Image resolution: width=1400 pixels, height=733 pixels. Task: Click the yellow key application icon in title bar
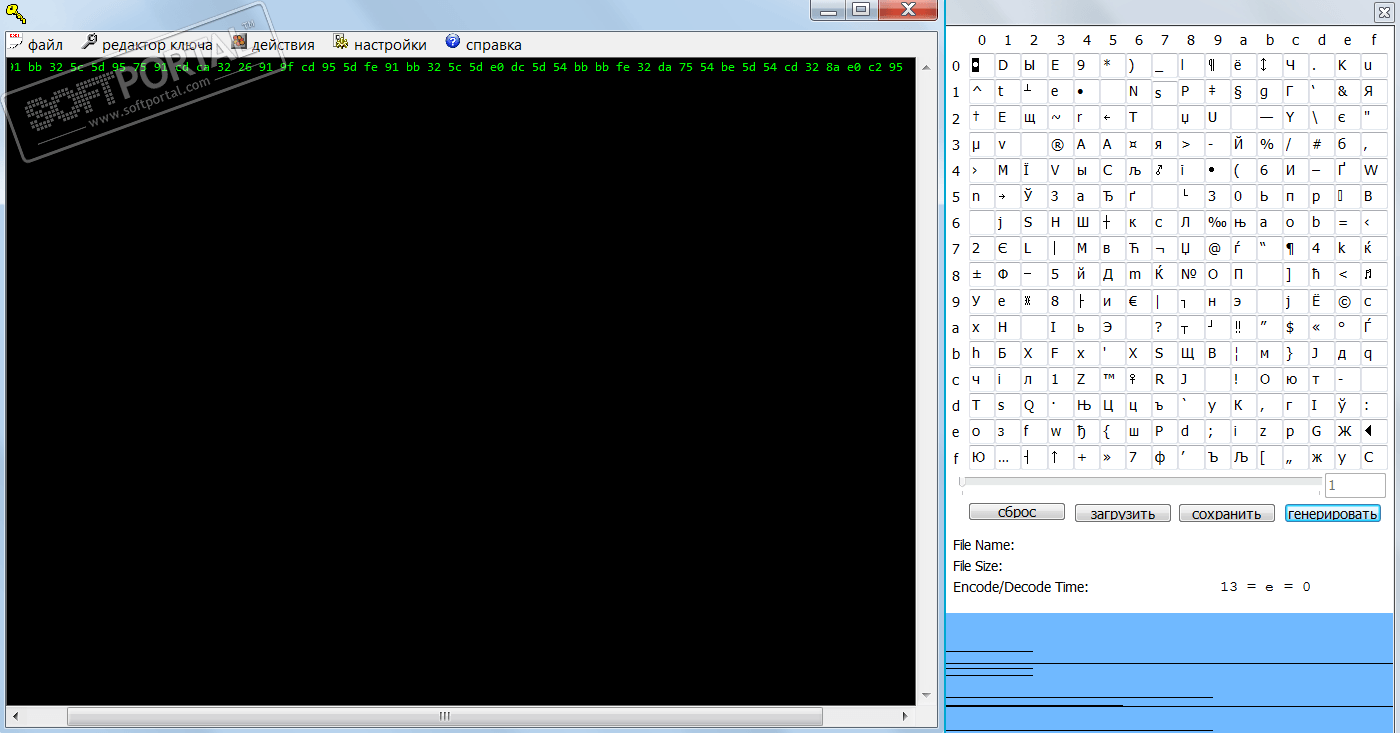[14, 14]
